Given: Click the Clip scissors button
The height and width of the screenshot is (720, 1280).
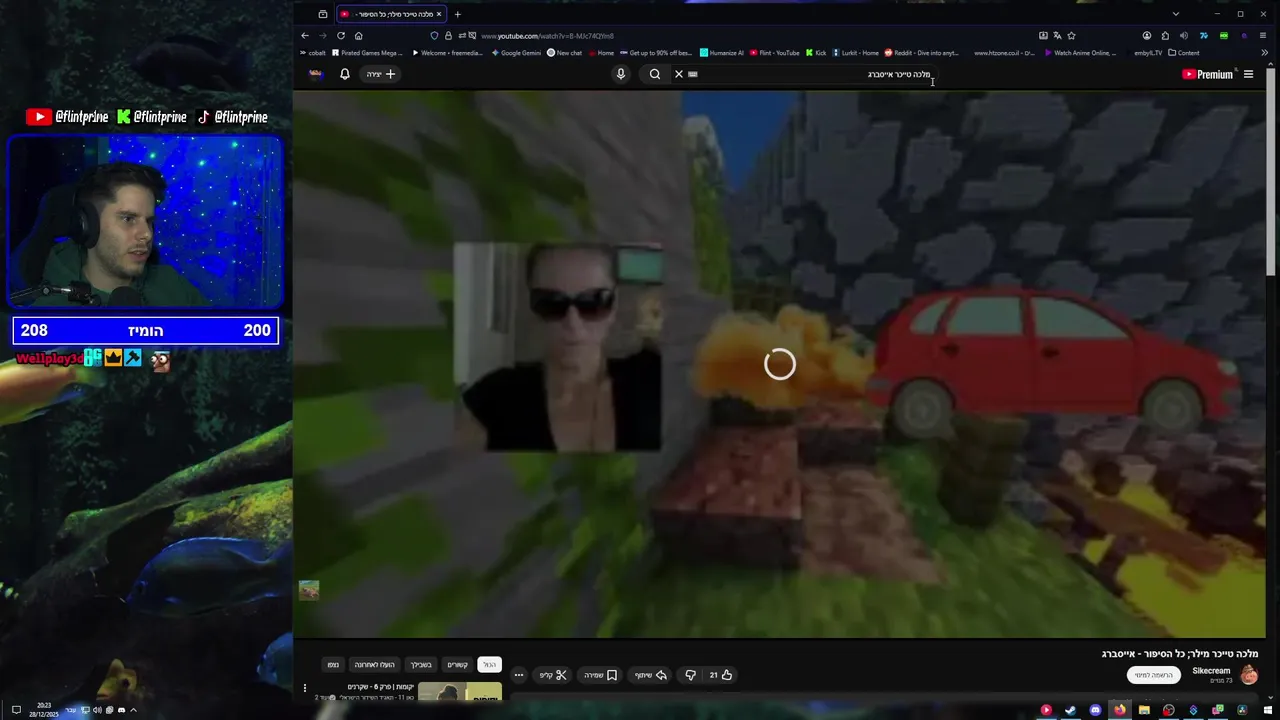Looking at the screenshot, I should coord(553,675).
